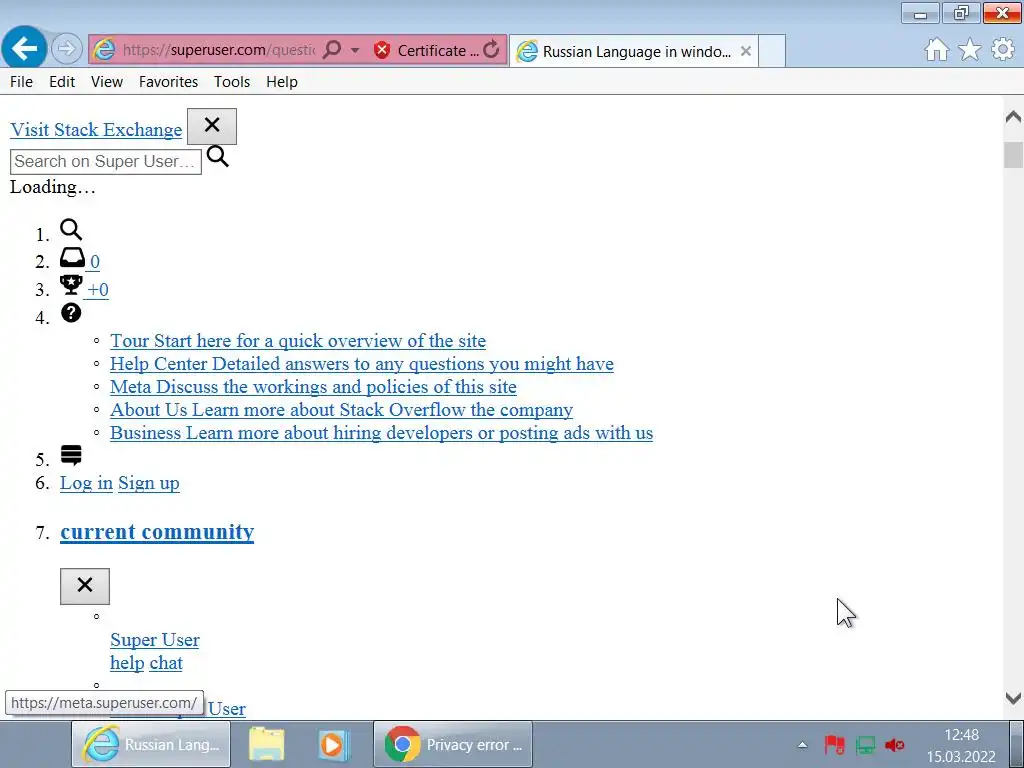Click the Forward navigation arrow
The height and width of the screenshot is (768, 1024).
pos(66,49)
